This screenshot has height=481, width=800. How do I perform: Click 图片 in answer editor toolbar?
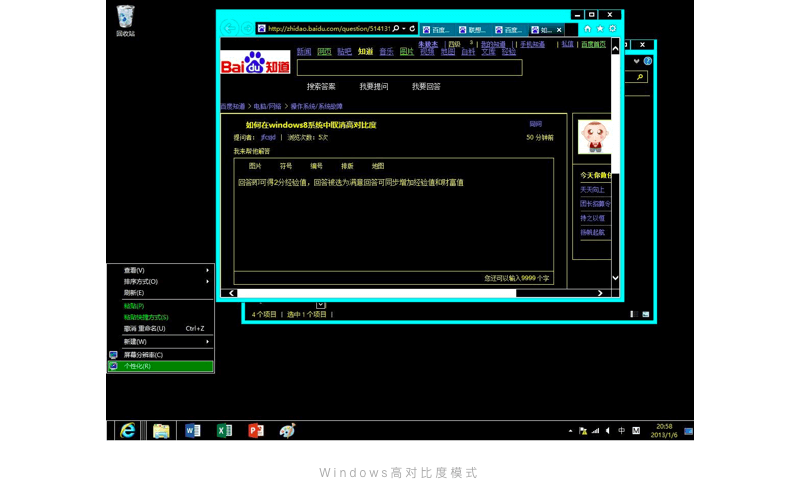255,166
